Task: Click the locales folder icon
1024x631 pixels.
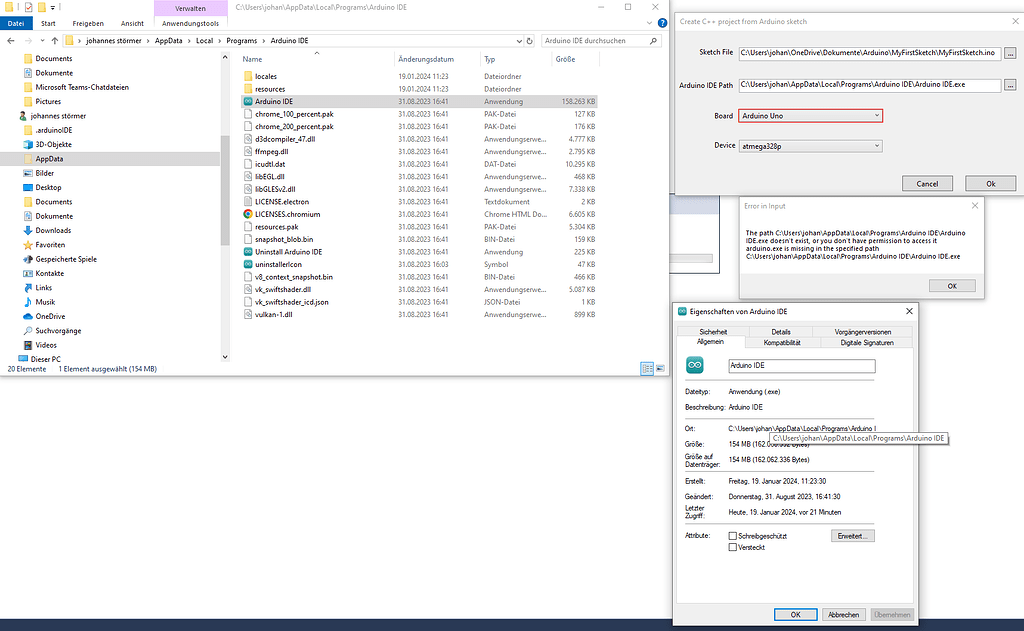Action: 248,76
